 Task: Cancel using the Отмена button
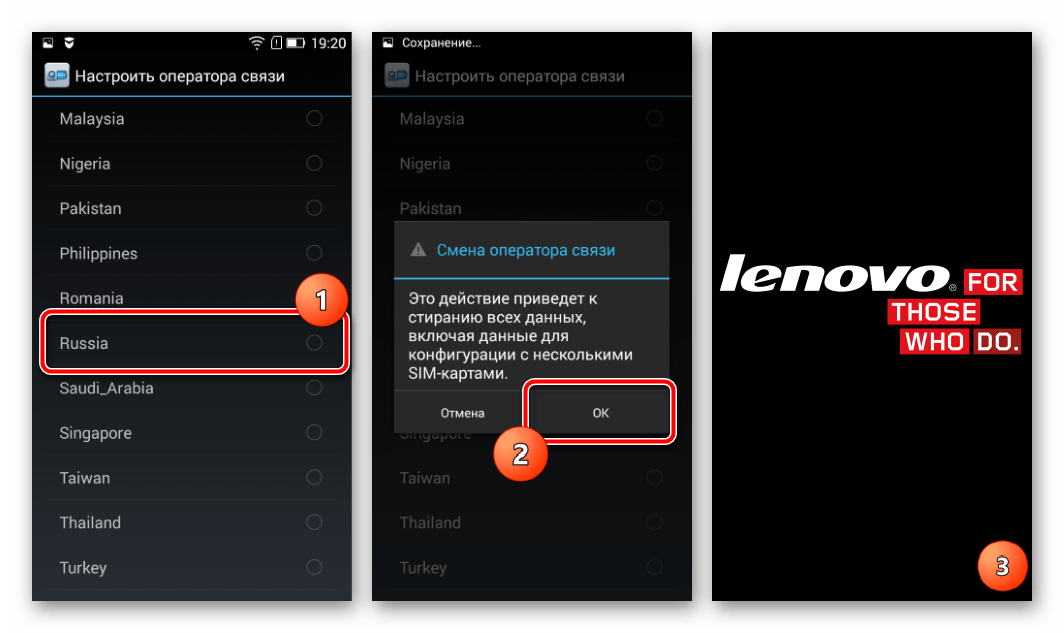[x=462, y=413]
